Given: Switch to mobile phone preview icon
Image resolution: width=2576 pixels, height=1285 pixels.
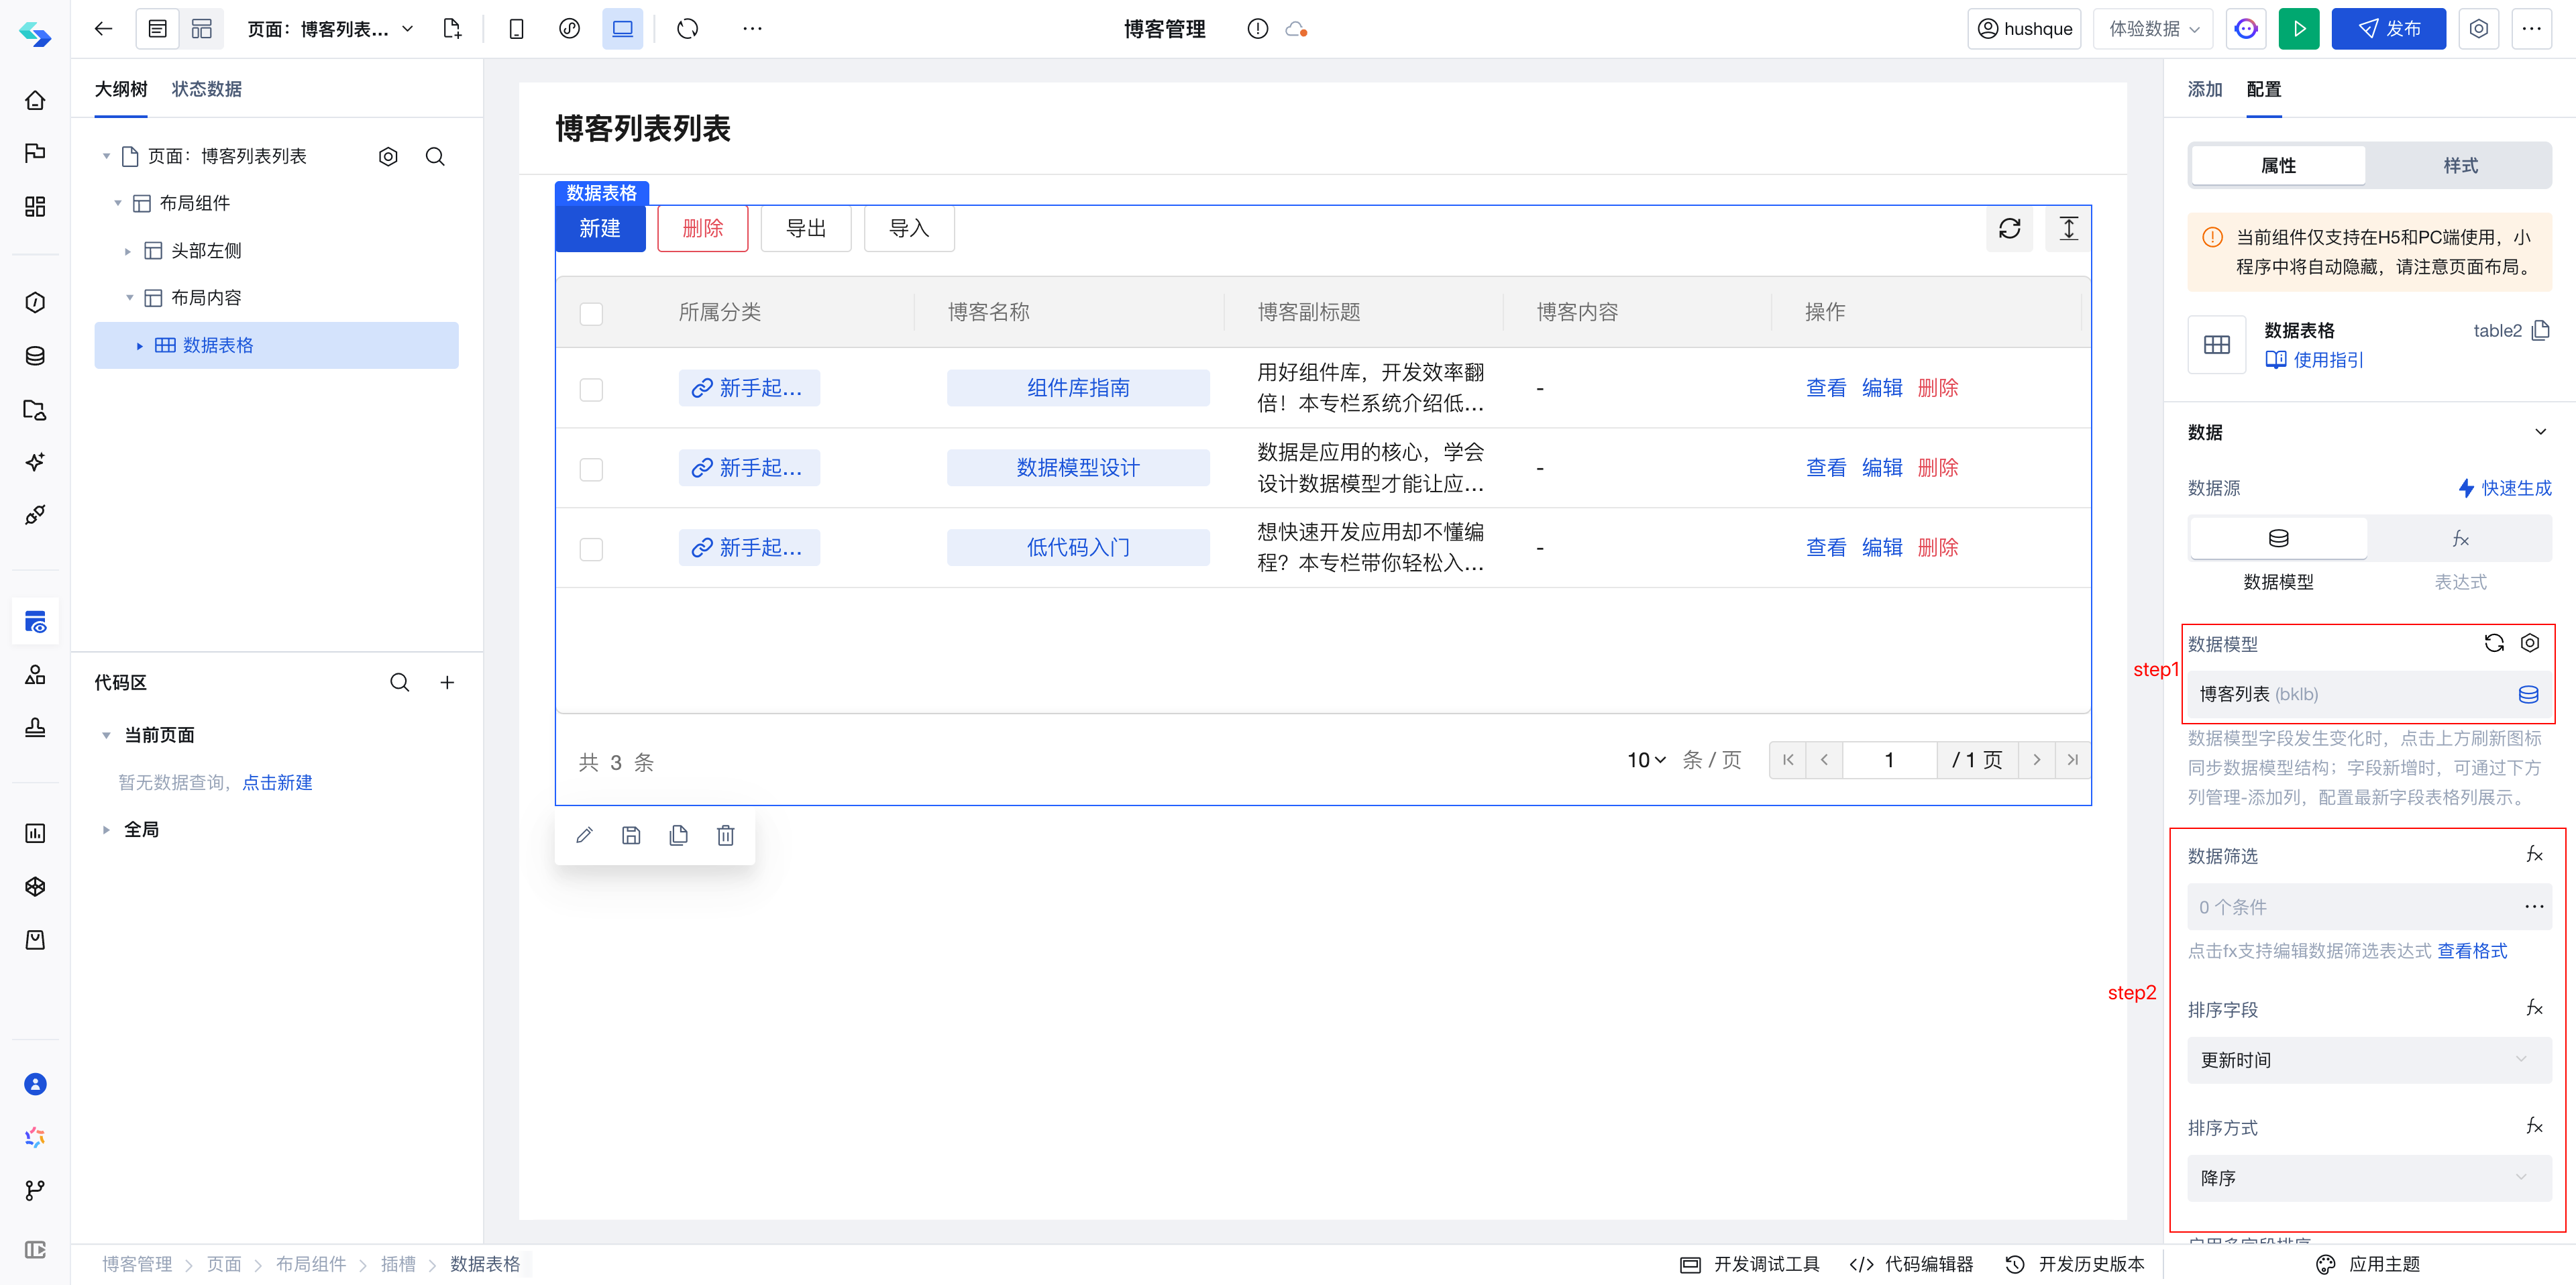Looking at the screenshot, I should pyautogui.click(x=516, y=29).
